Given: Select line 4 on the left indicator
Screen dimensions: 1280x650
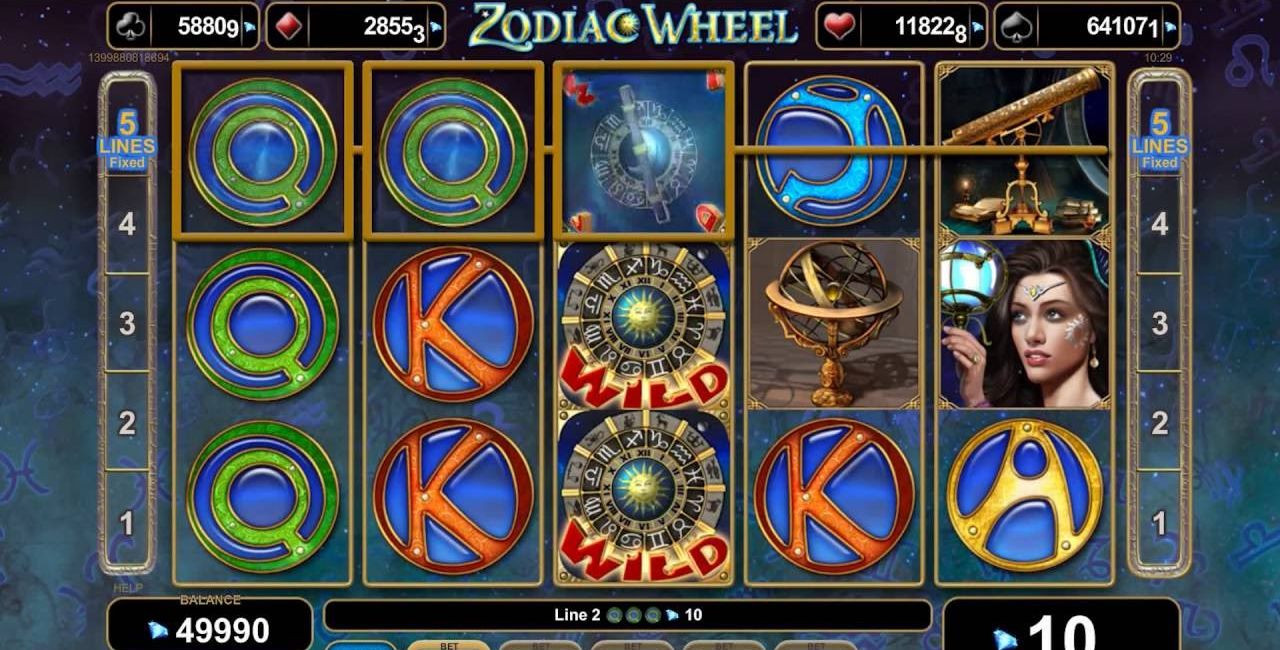Looking at the screenshot, I should pyautogui.click(x=127, y=224).
